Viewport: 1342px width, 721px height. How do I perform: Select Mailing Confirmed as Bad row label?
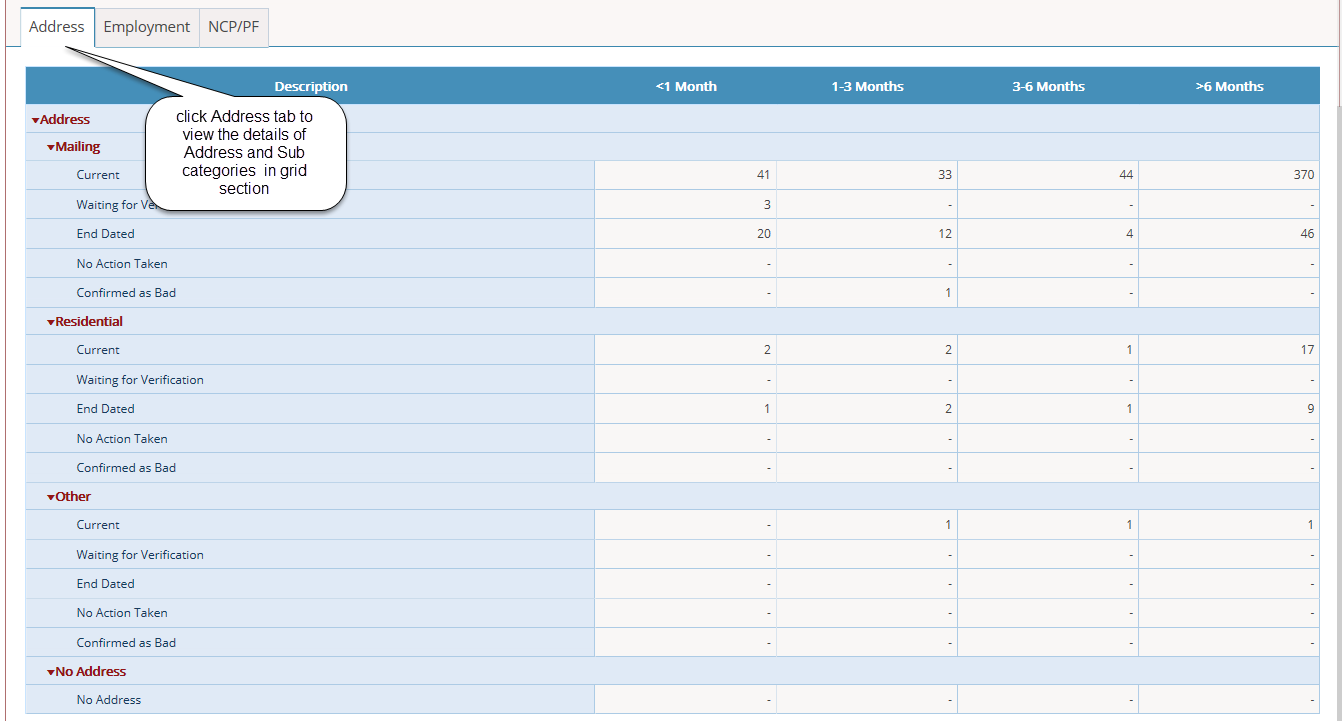click(126, 293)
